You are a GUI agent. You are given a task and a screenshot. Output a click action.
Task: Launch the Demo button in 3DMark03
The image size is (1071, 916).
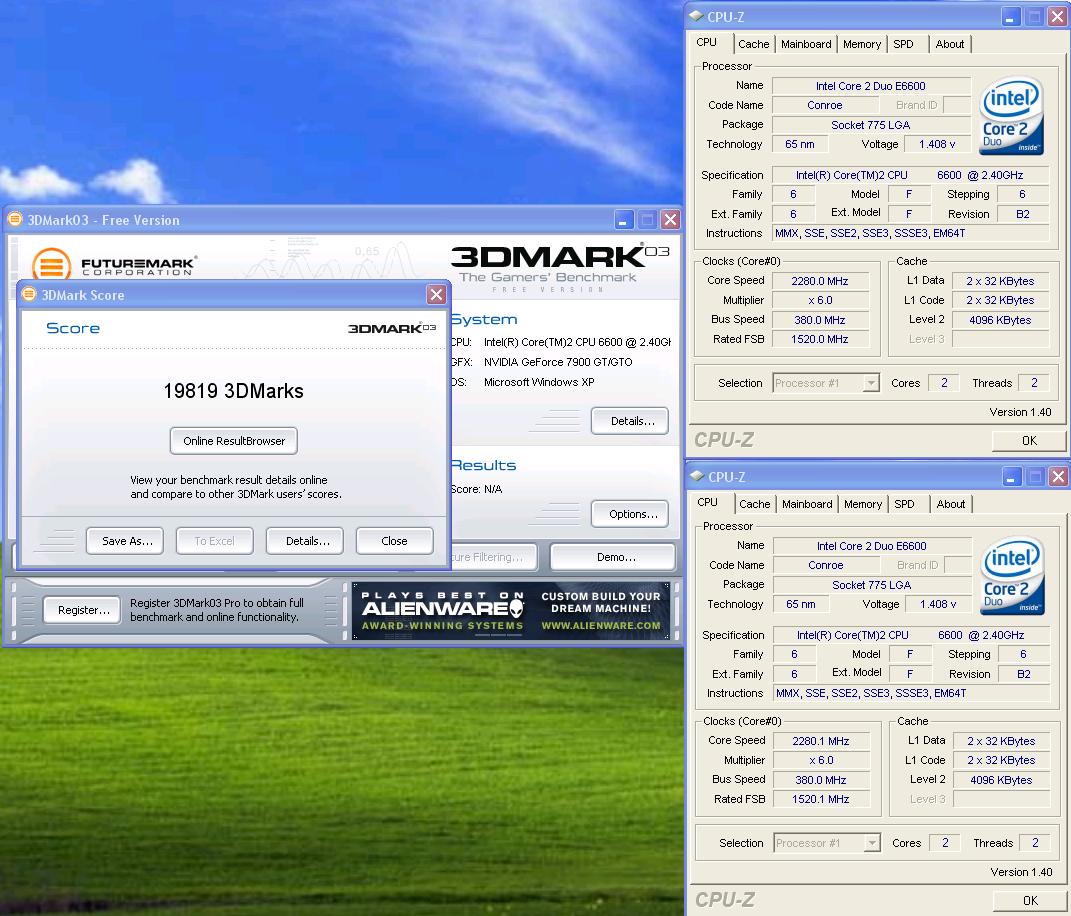coord(613,557)
